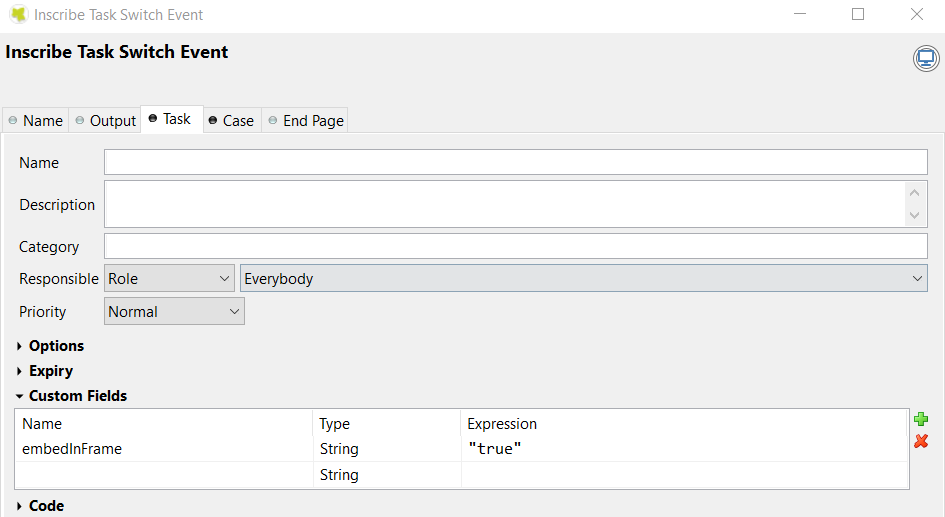Screen dimensions: 945x517
Task: Expand the Expiry section
Action: [50, 371]
